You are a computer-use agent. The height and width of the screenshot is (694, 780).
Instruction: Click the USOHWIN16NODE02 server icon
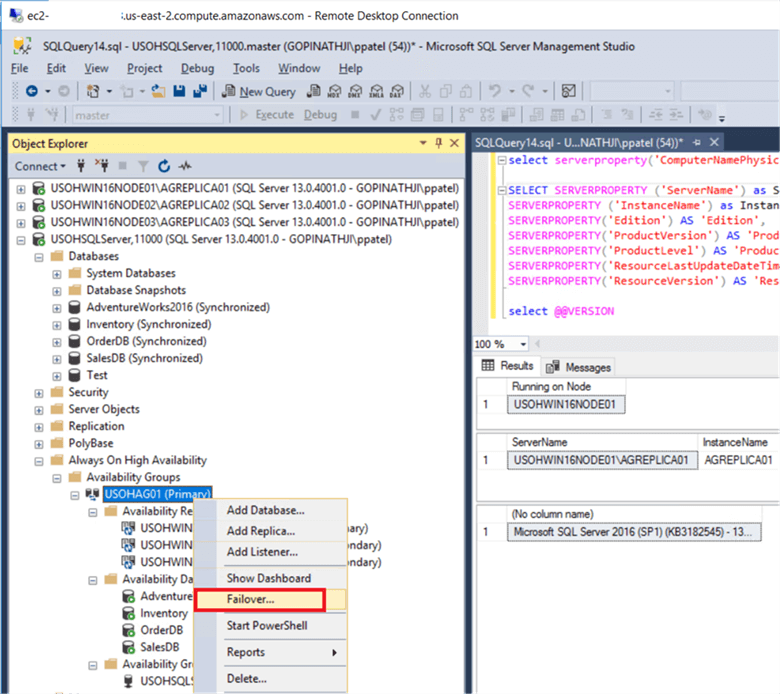(39, 205)
